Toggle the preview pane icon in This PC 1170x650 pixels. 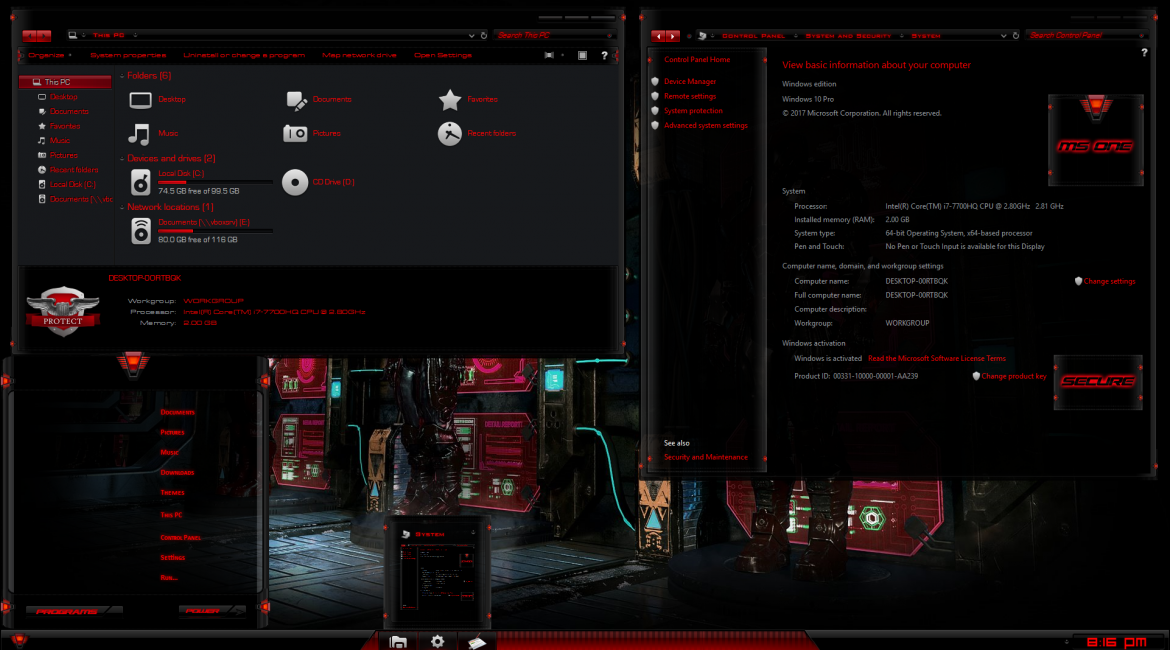click(582, 55)
